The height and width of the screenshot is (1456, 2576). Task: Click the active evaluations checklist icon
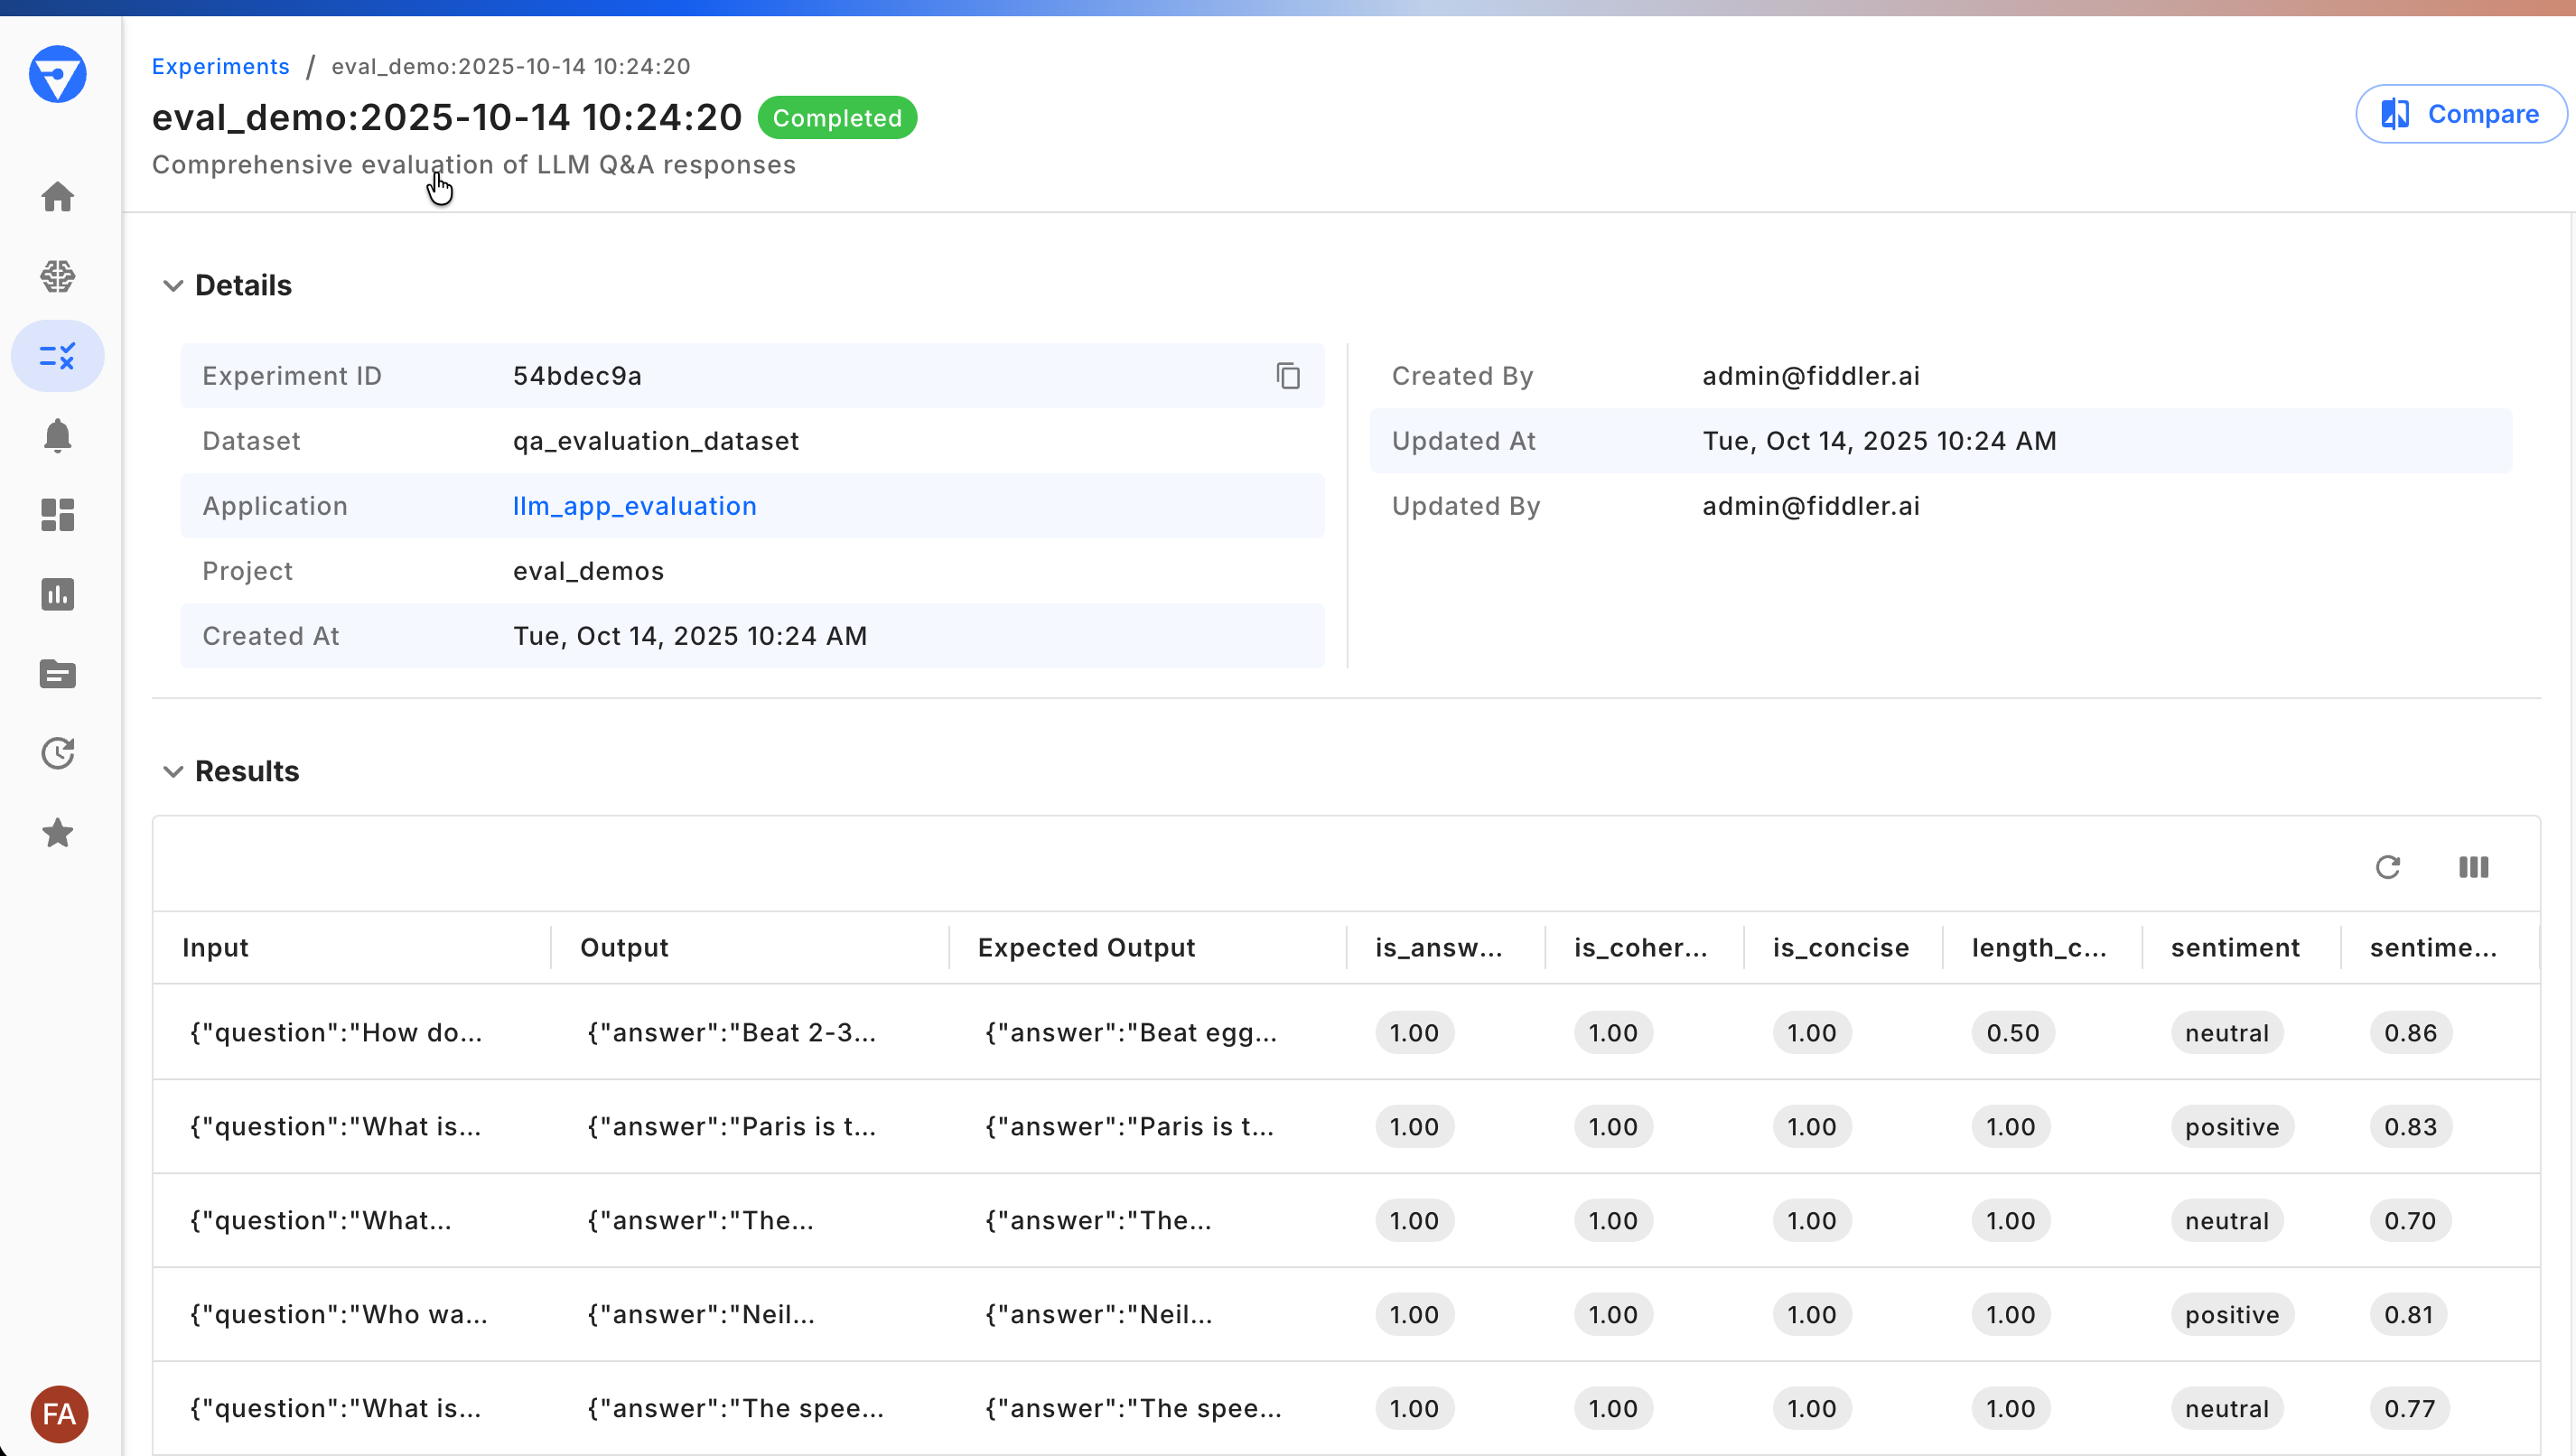click(x=58, y=355)
